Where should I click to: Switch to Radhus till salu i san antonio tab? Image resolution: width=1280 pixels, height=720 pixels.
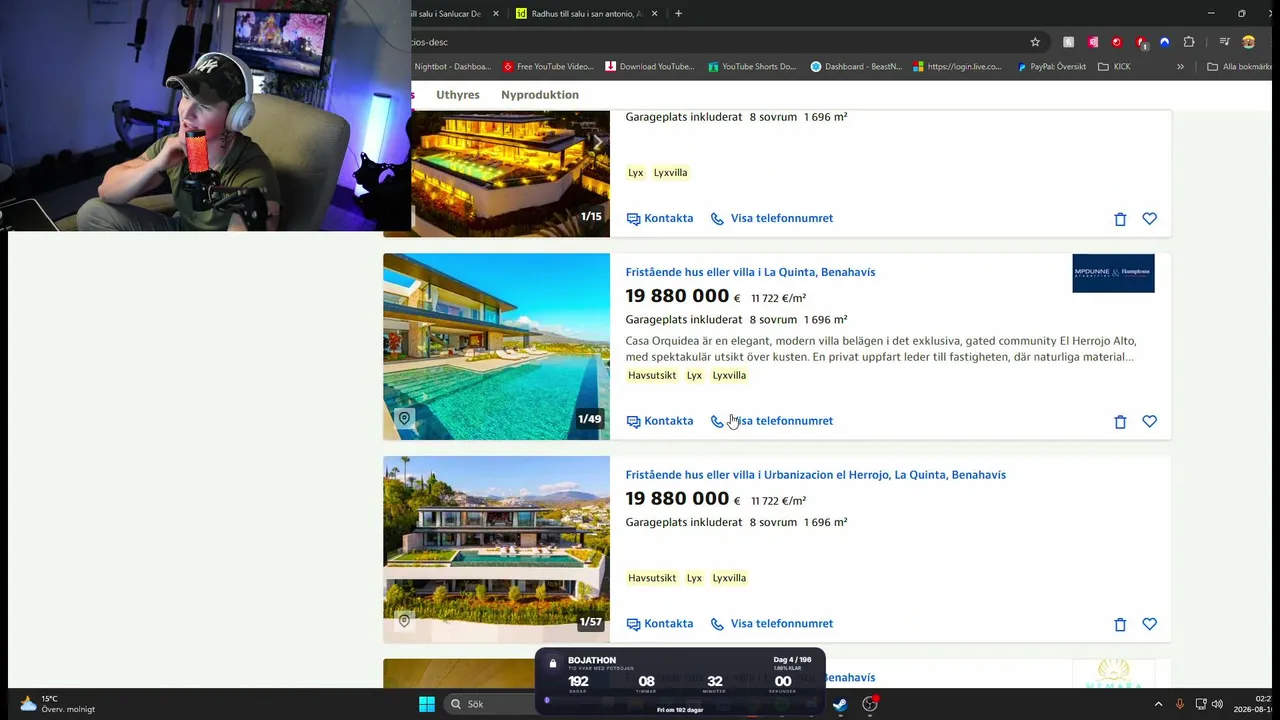[x=585, y=14]
